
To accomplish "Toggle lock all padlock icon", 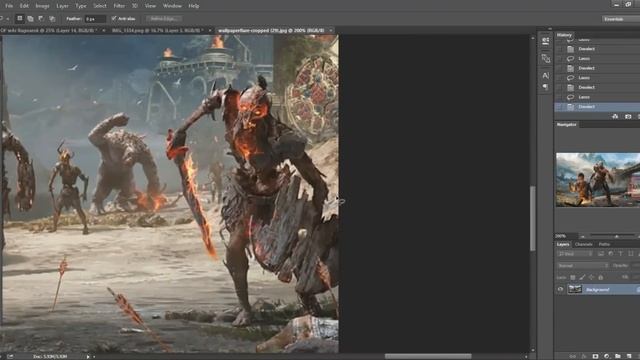I will click(600, 278).
